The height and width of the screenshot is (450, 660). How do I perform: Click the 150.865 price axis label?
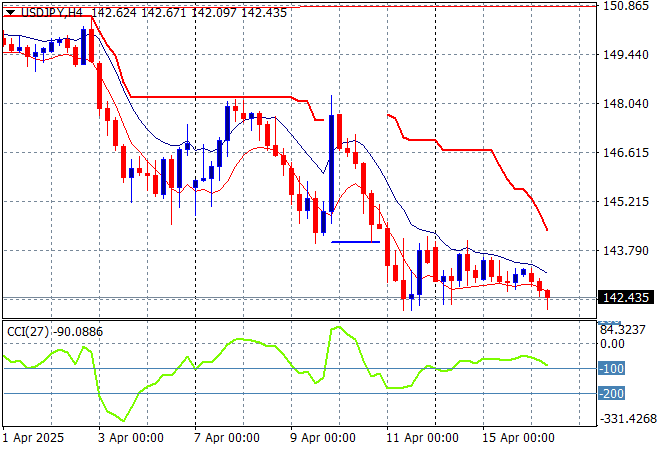627,6
